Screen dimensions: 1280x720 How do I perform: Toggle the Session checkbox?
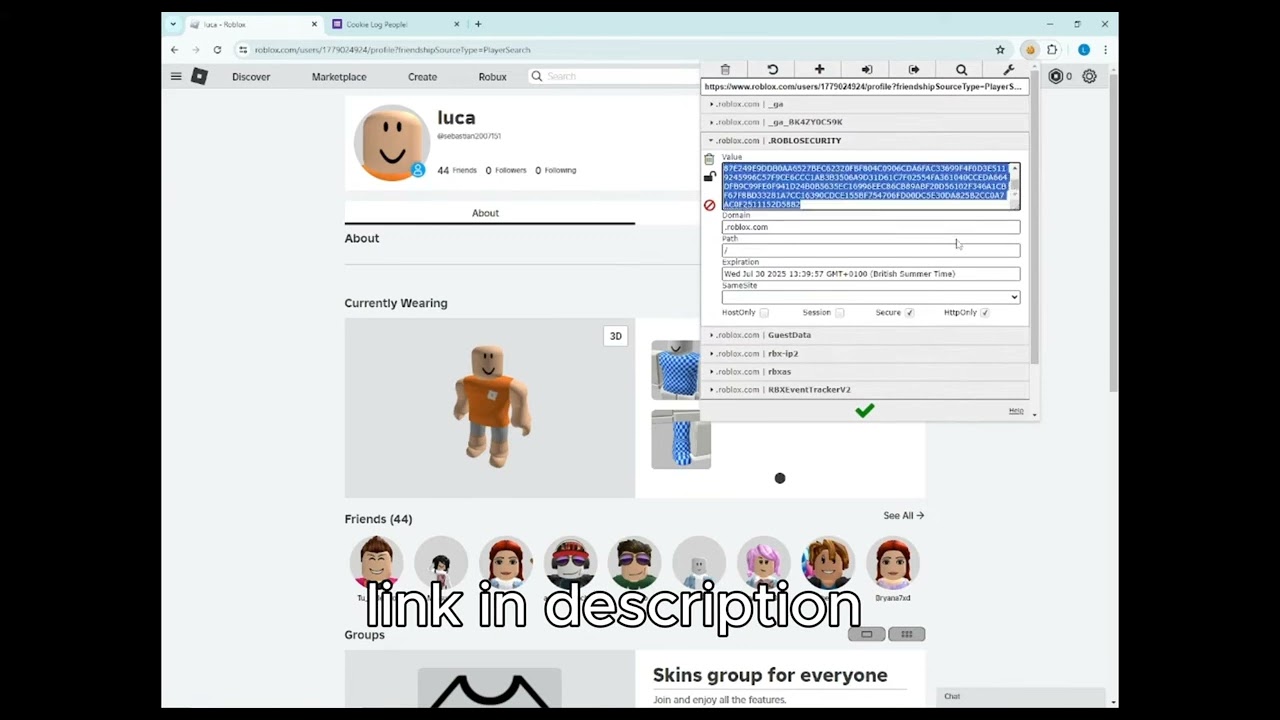[x=839, y=313]
